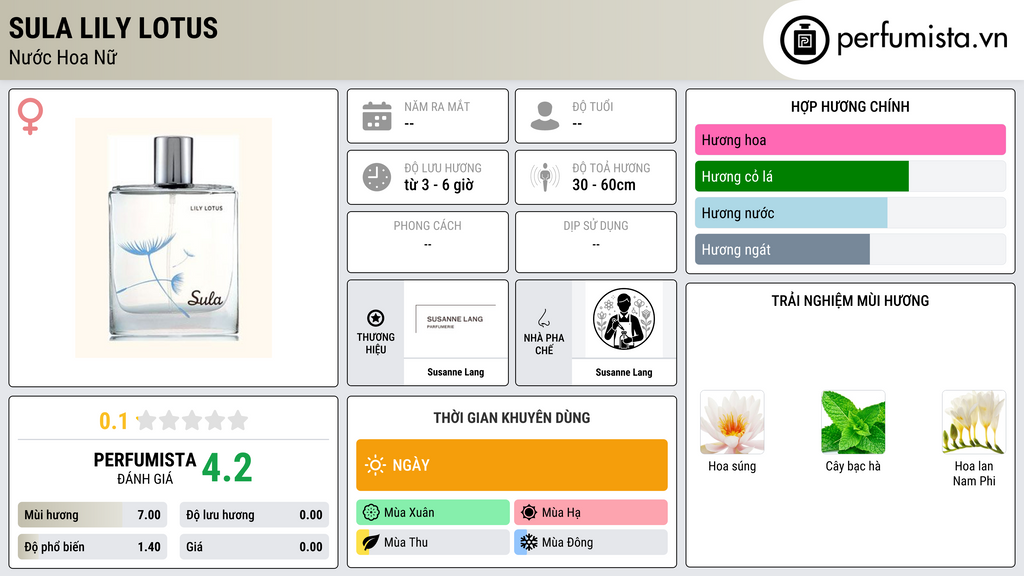Viewport: 1024px width, 576px height.
Task: Click the DỊP SỬ DỤNG occasion box
Action: pyautogui.click(x=596, y=242)
